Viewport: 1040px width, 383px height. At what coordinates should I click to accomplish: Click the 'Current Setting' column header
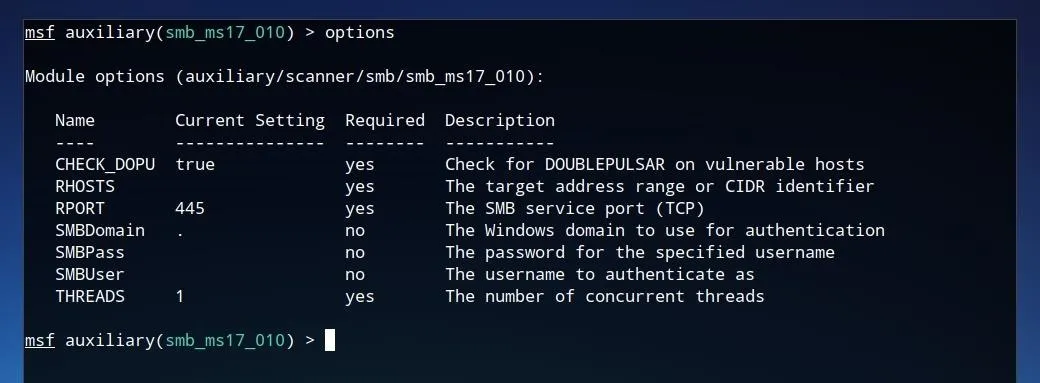coord(250,121)
